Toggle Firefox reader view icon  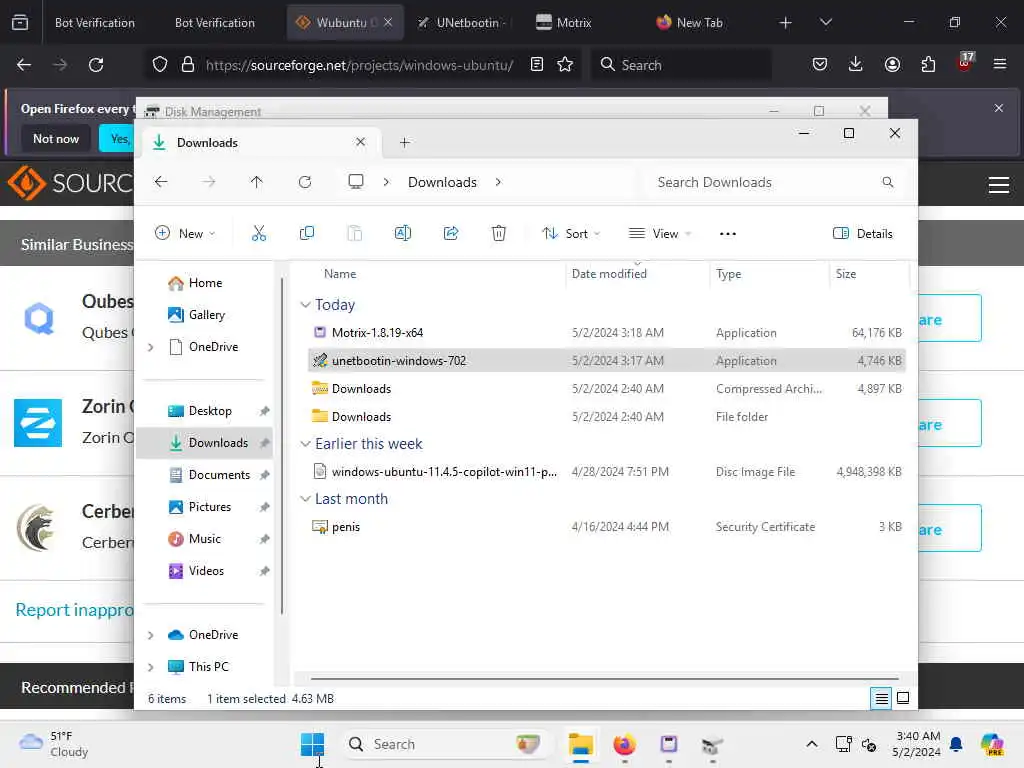(x=537, y=65)
